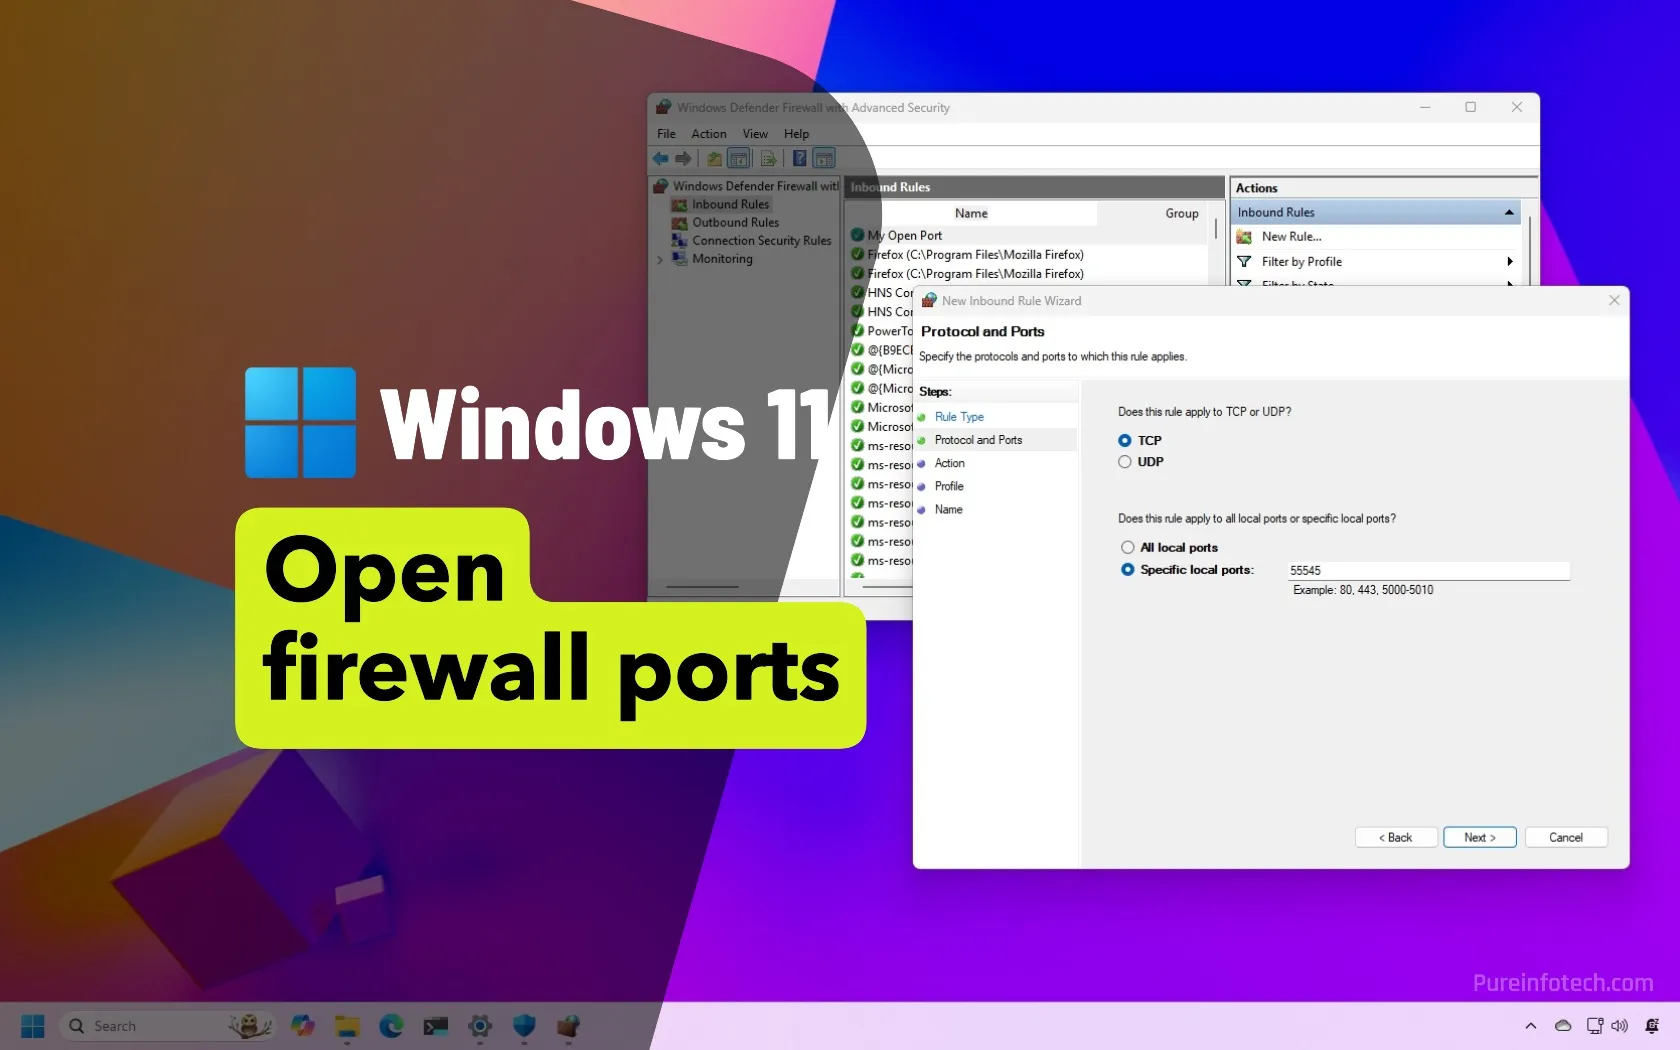Click the Filter by Profile funnel icon
Screen dimensions: 1680x1050
tap(1244, 262)
